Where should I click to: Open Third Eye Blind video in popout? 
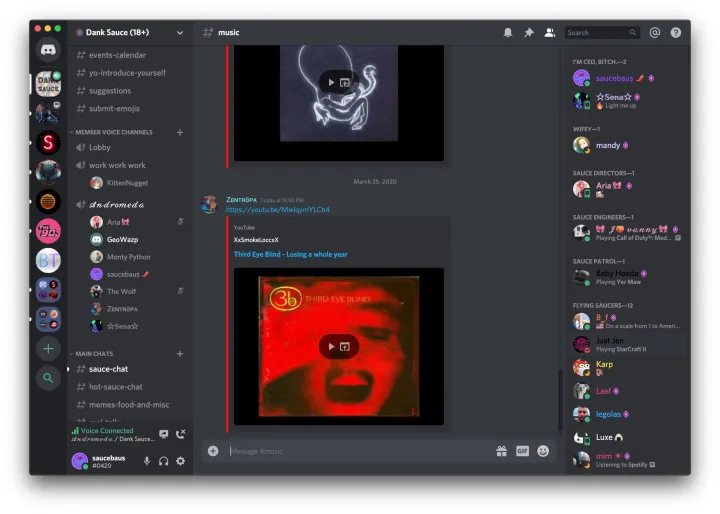[x=345, y=346]
